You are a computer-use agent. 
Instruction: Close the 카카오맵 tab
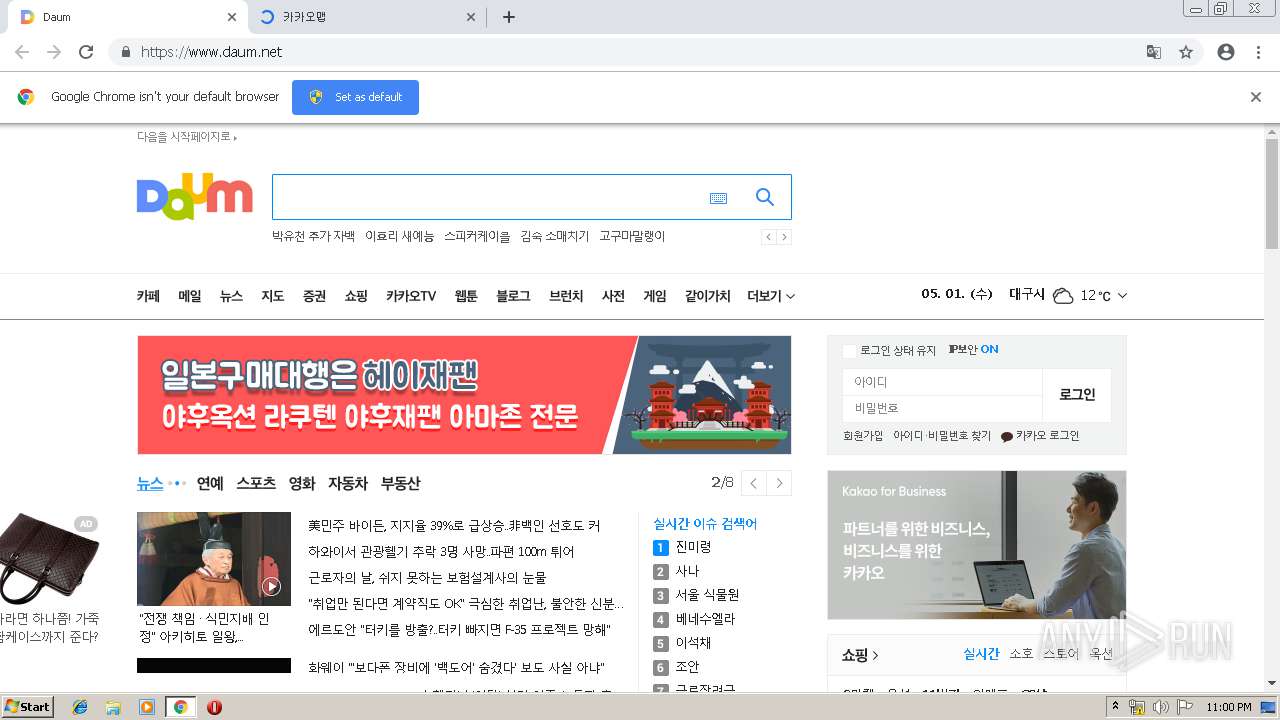[x=472, y=17]
